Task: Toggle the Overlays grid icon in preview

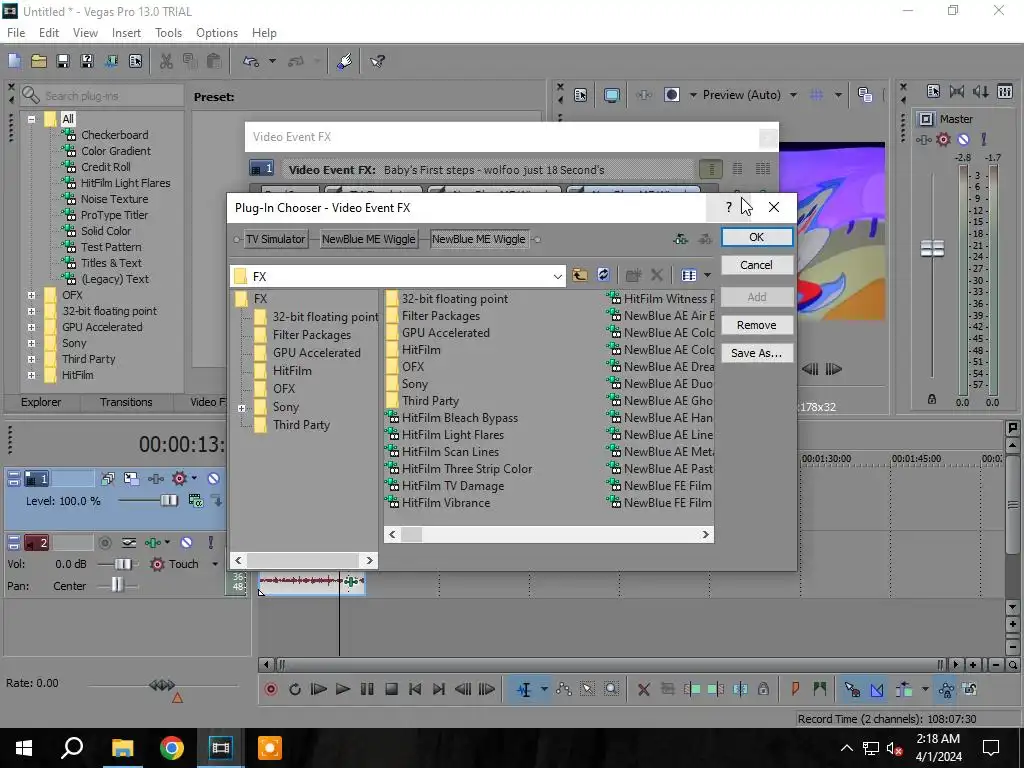Action: pos(816,95)
